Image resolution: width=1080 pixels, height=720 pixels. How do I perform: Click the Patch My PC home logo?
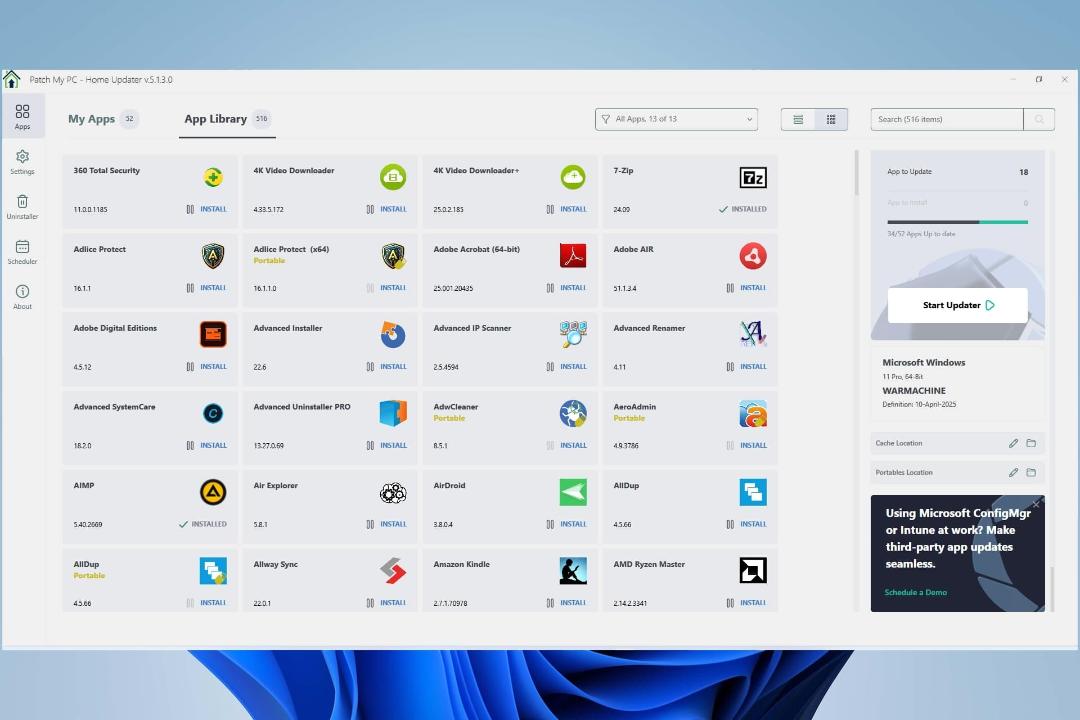pyautogui.click(x=12, y=80)
